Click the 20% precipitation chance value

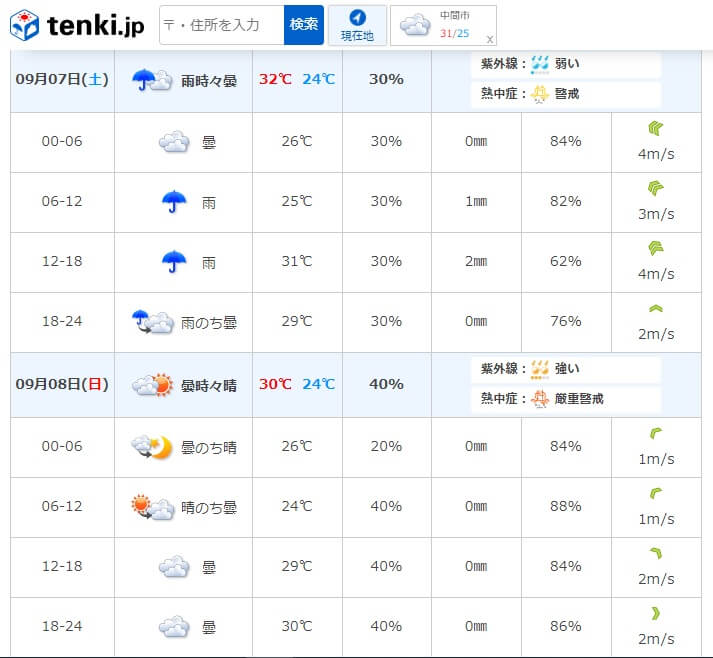coord(386,447)
